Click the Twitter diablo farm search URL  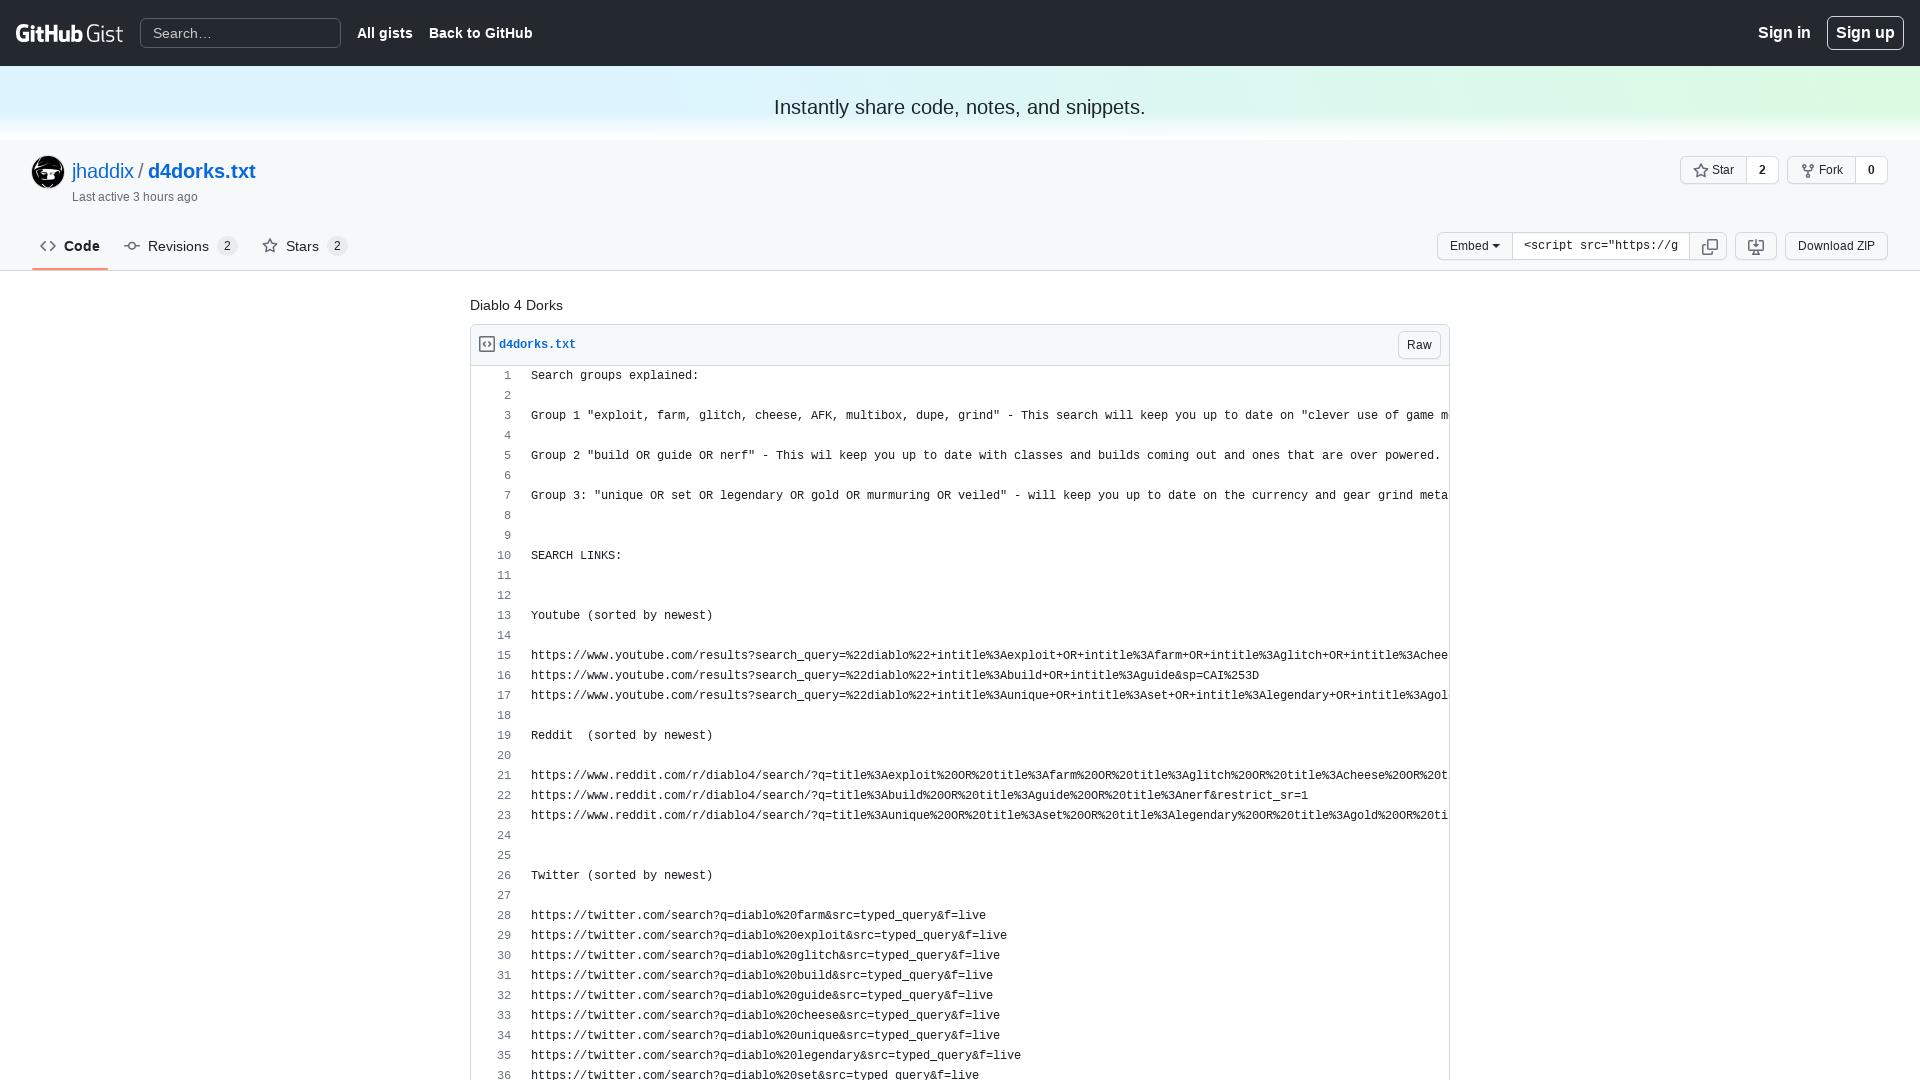(758, 916)
